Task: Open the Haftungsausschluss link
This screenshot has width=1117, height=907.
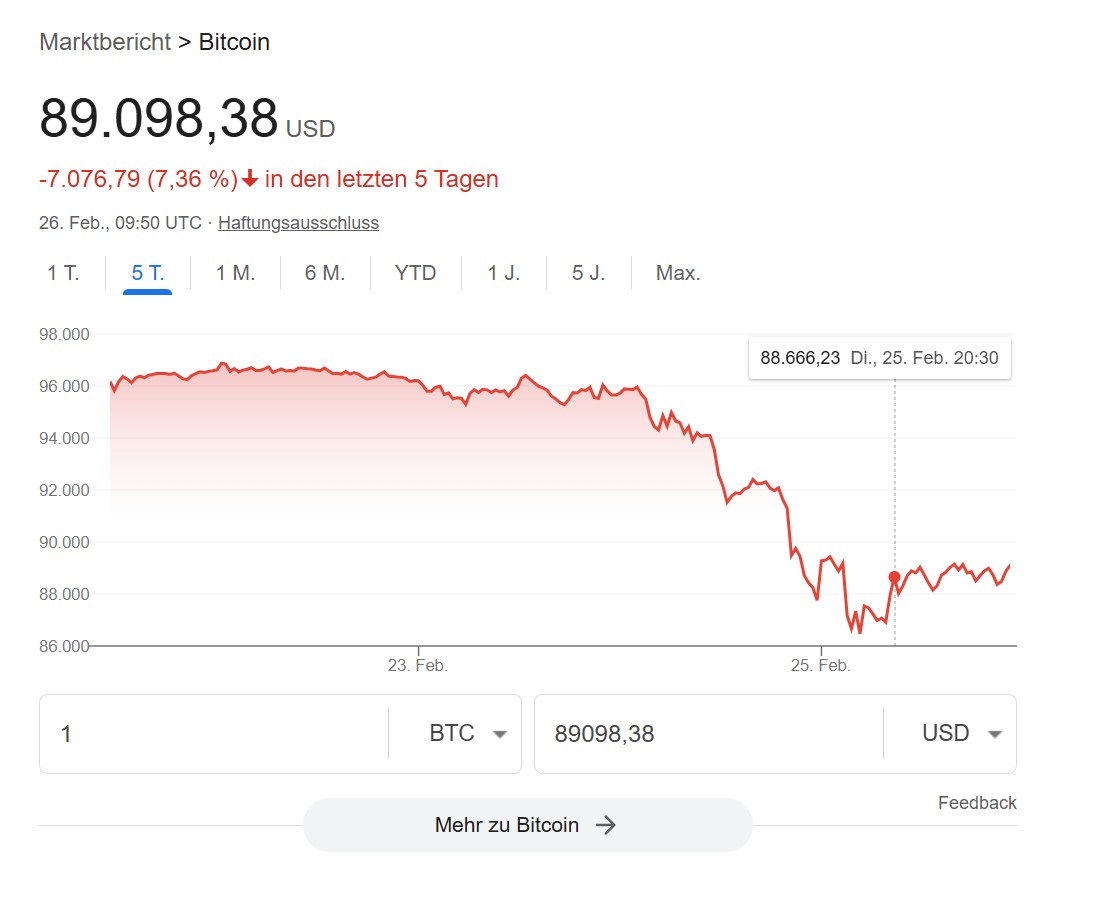Action: click(x=298, y=223)
